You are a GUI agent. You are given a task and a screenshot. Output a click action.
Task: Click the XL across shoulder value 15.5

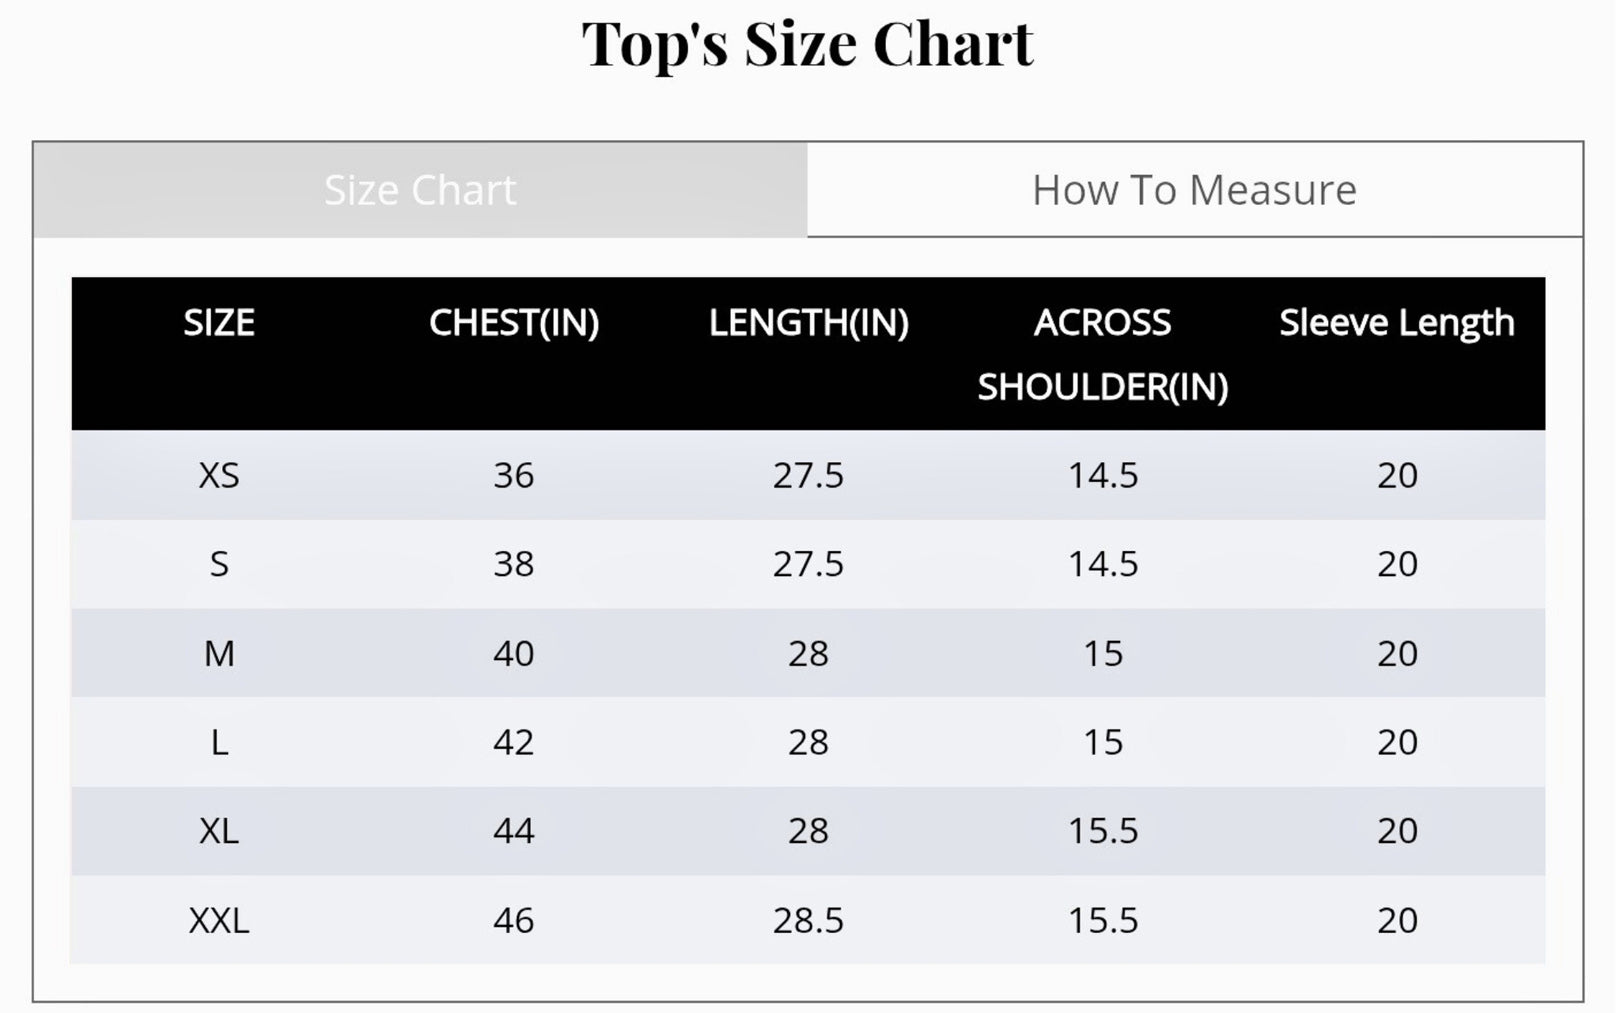pos(1103,831)
